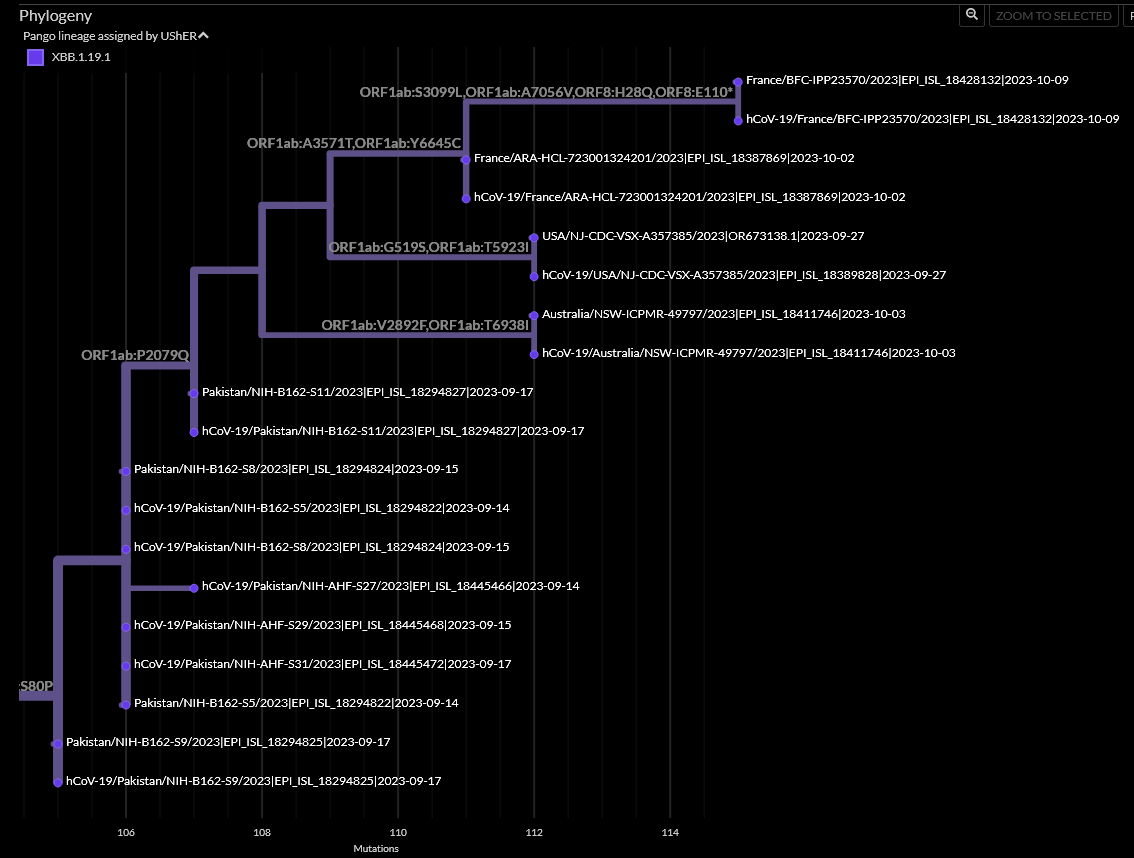The image size is (1134, 858).
Task: Select the hCoV-19/Pakistan/NIH-AHF-S27 tip node
Action: pyautogui.click(x=193, y=588)
